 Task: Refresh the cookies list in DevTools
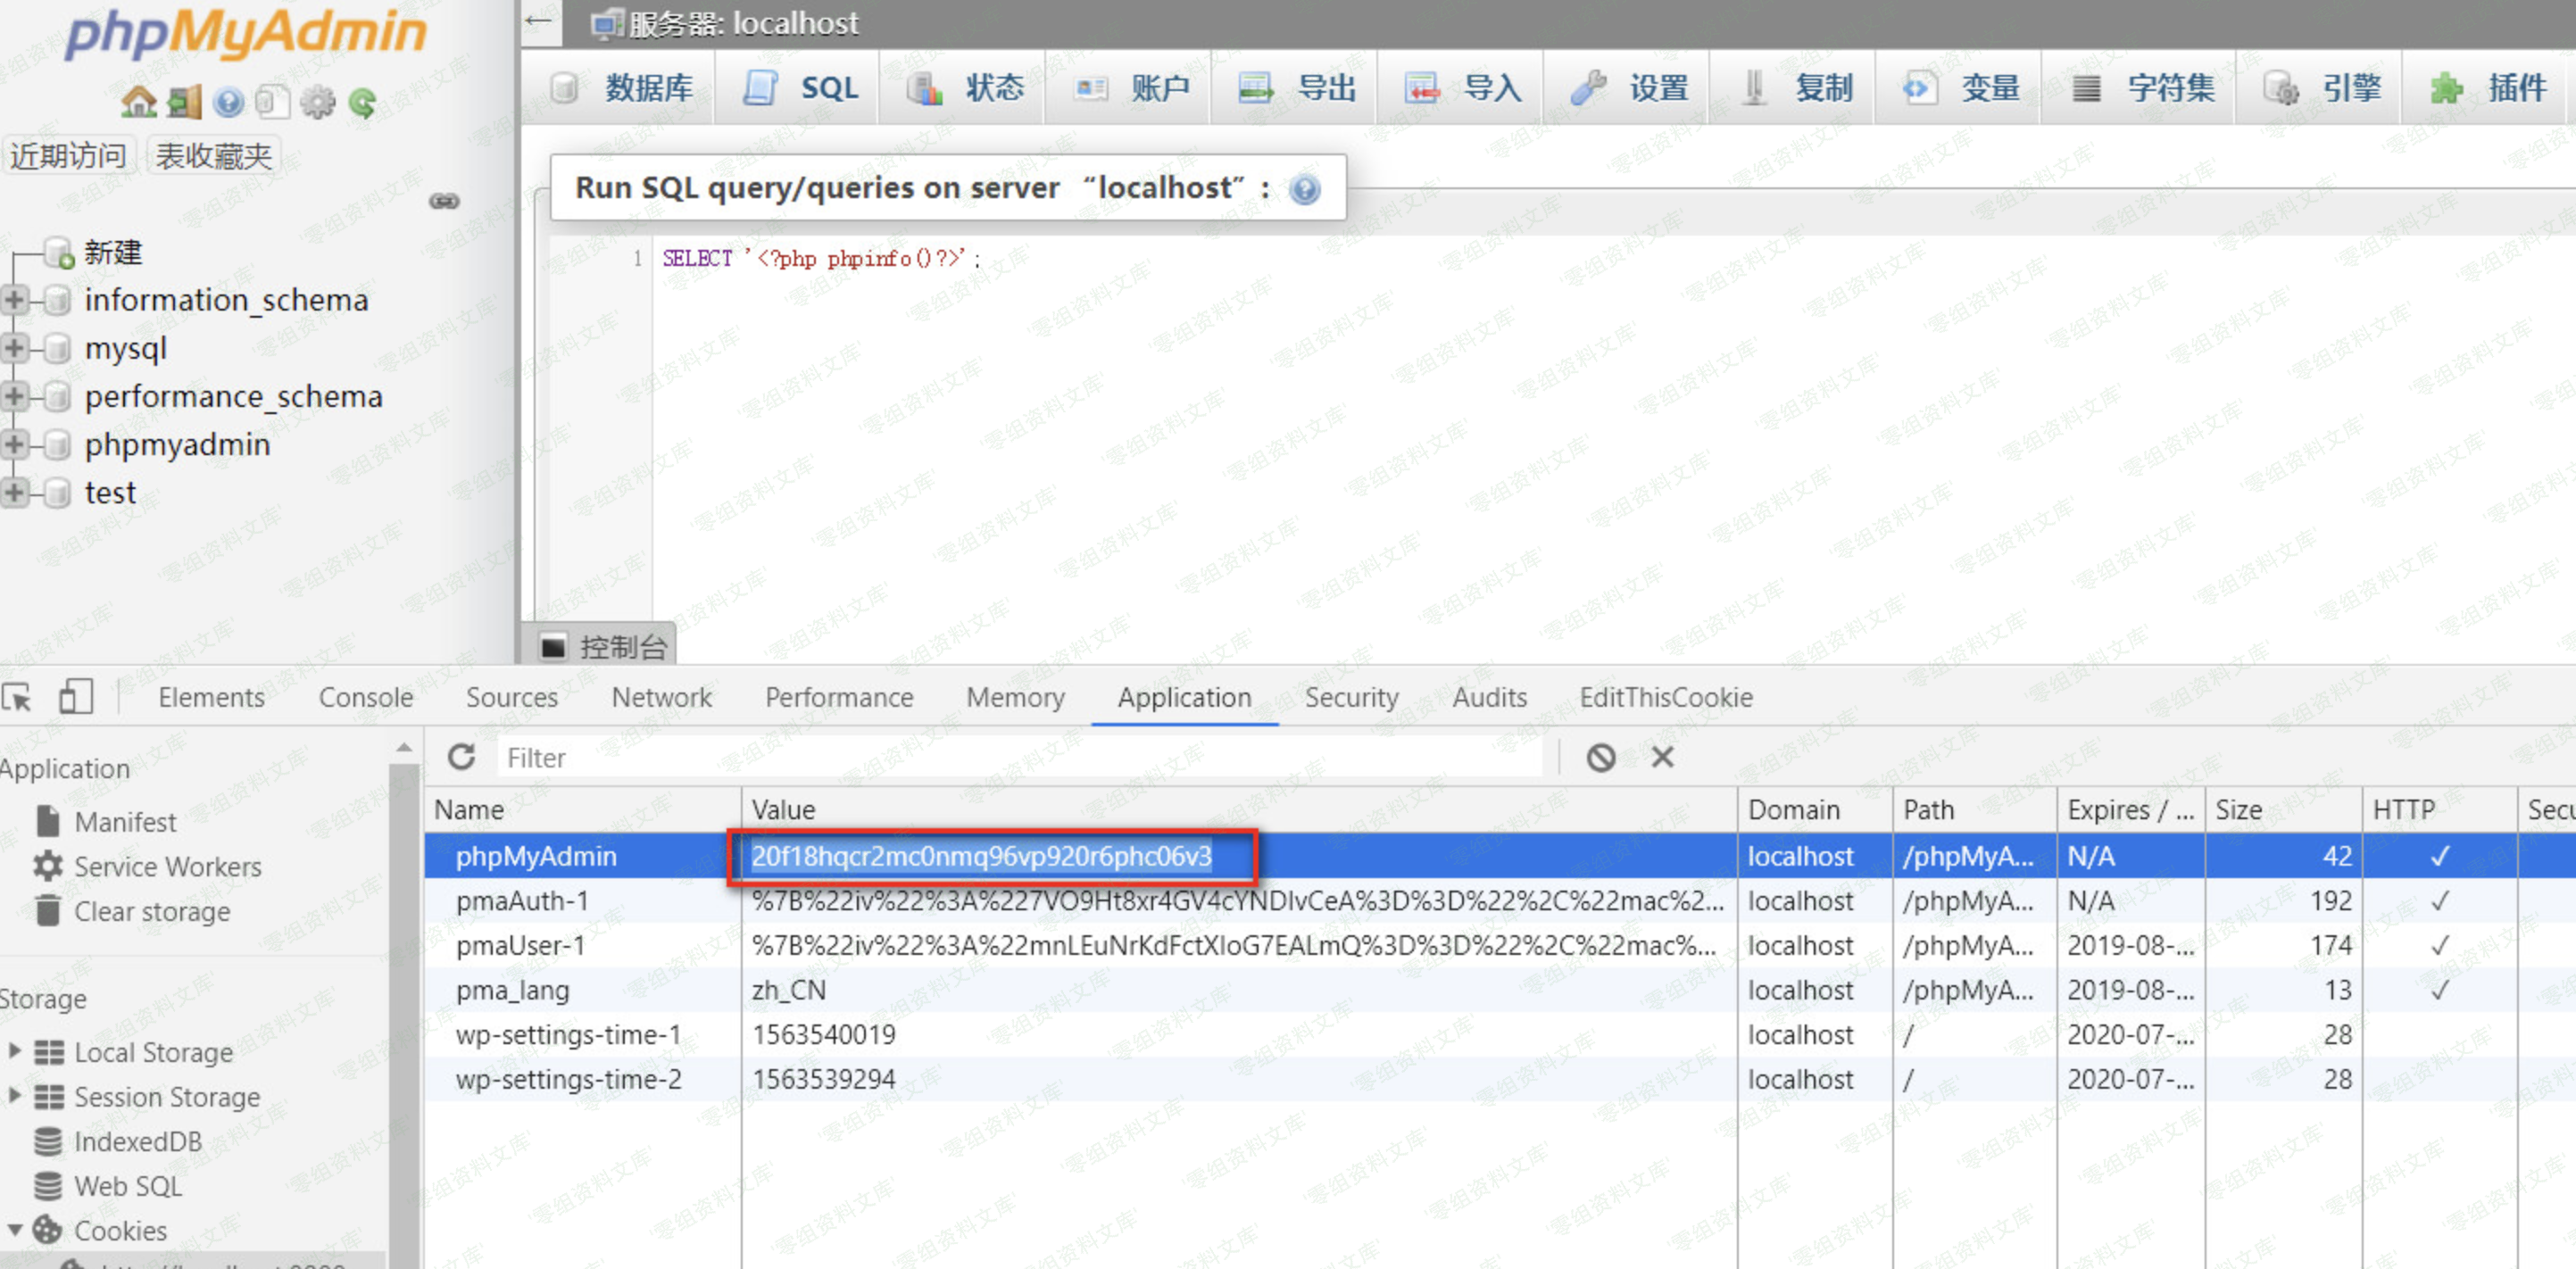pyautogui.click(x=461, y=757)
